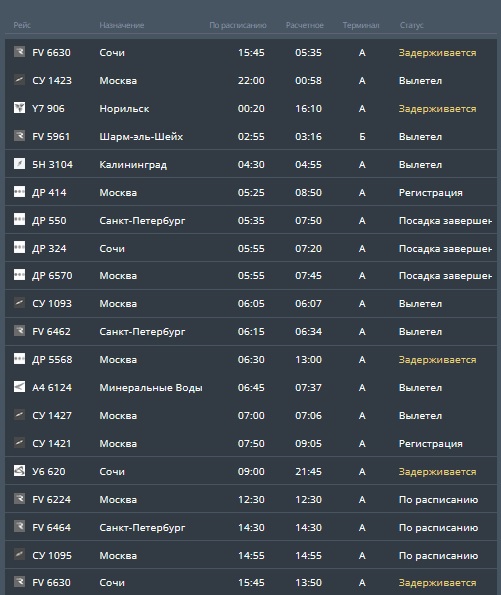Click Регистрация status of СУ 1421
The image size is (501, 595).
(431, 444)
